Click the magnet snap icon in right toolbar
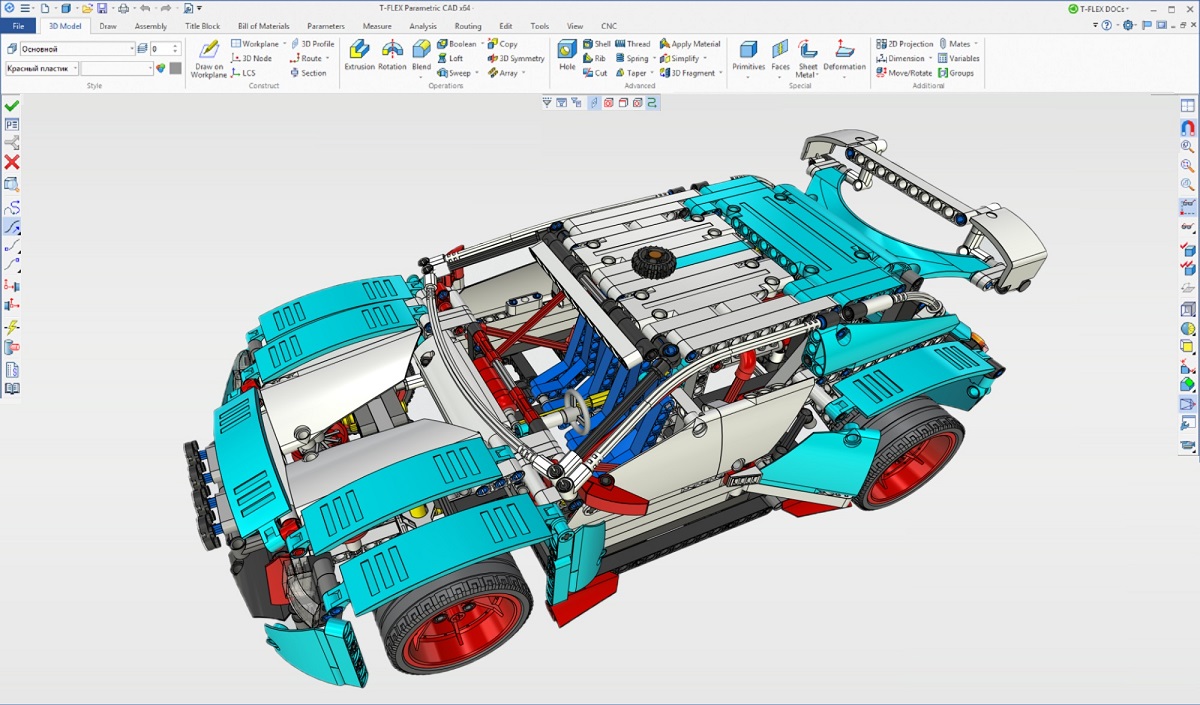 tap(1188, 127)
